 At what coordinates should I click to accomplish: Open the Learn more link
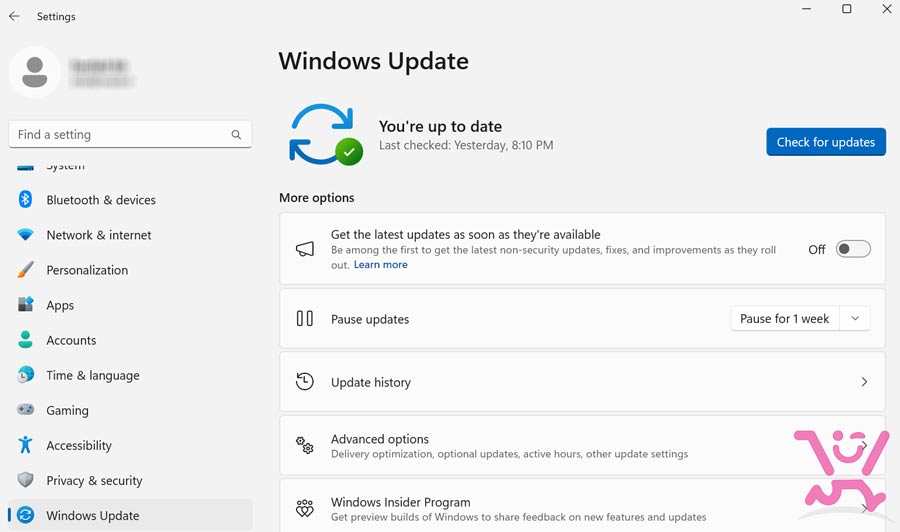[381, 265]
